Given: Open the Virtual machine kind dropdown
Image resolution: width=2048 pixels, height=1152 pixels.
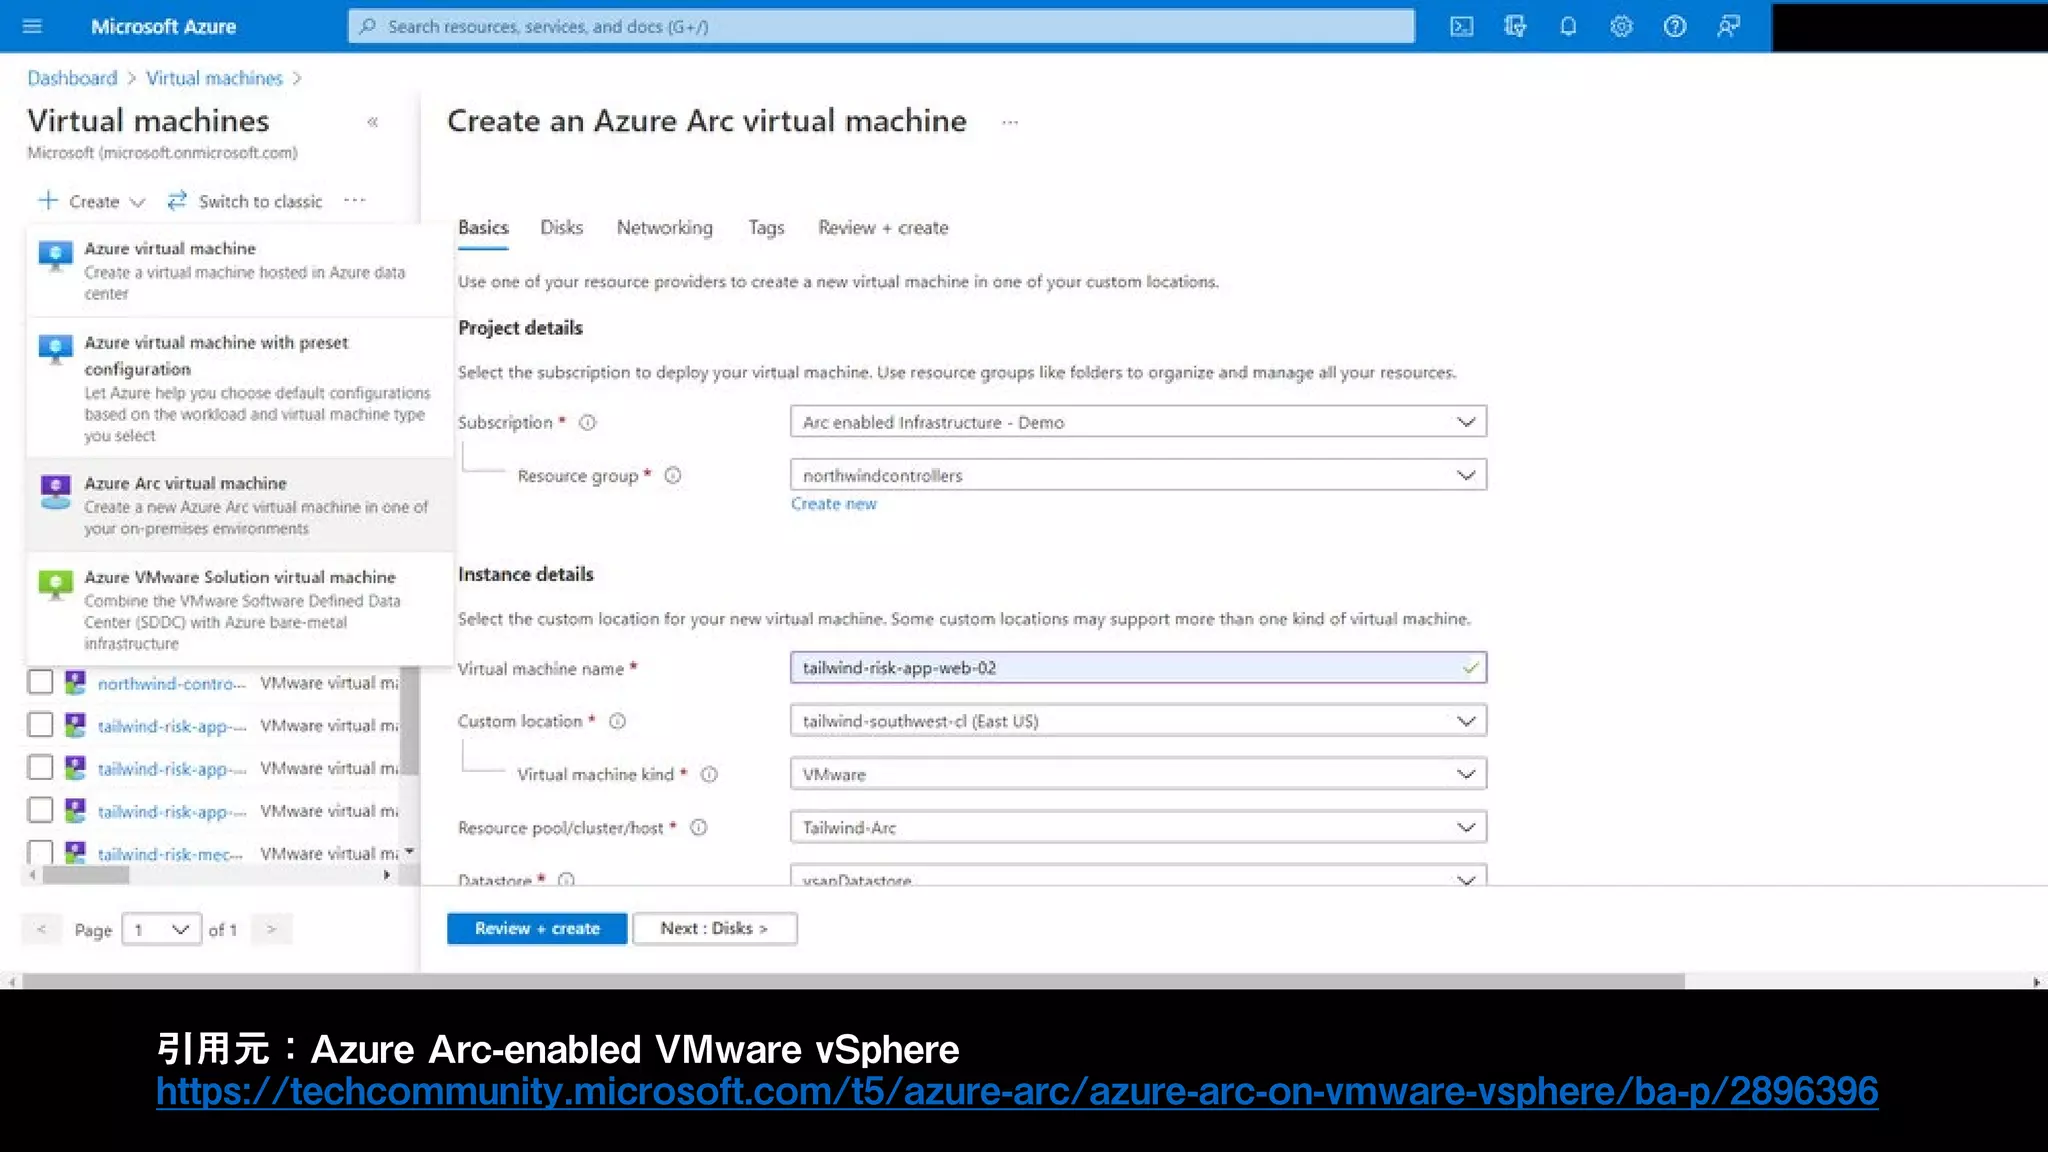Looking at the screenshot, I should click(x=1138, y=774).
